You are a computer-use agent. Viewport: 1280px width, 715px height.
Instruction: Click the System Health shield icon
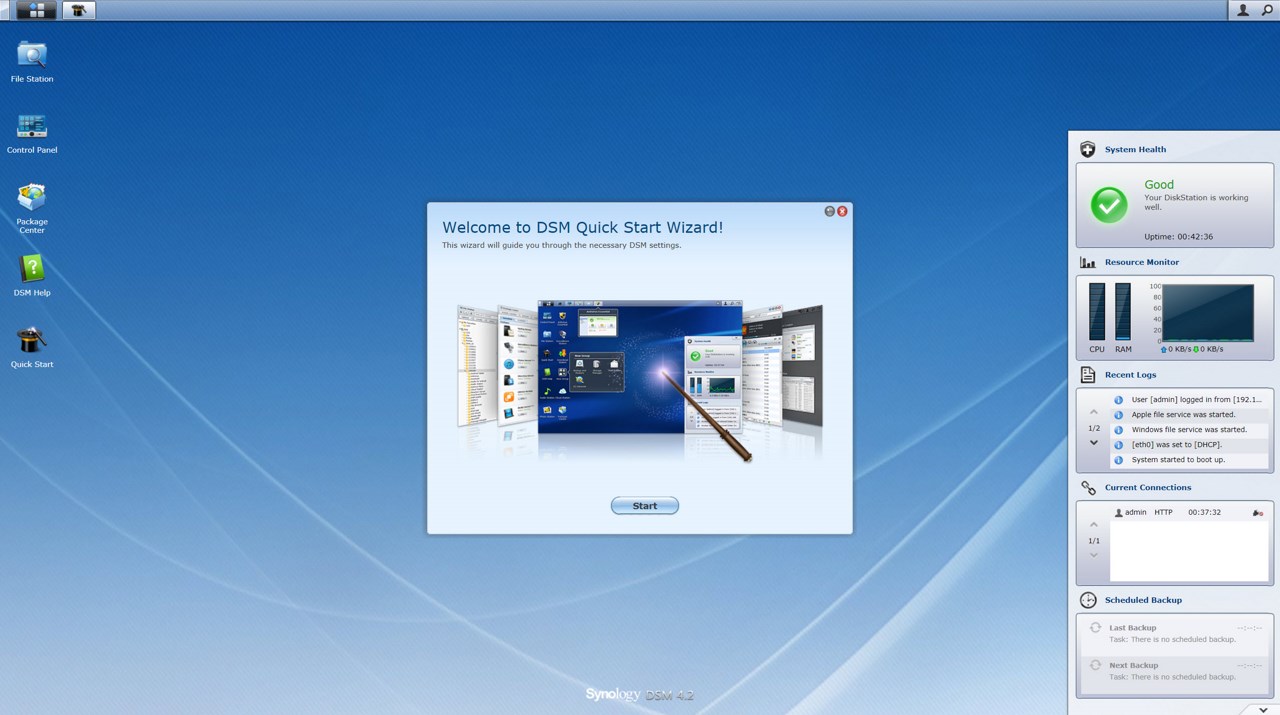[x=1088, y=149]
